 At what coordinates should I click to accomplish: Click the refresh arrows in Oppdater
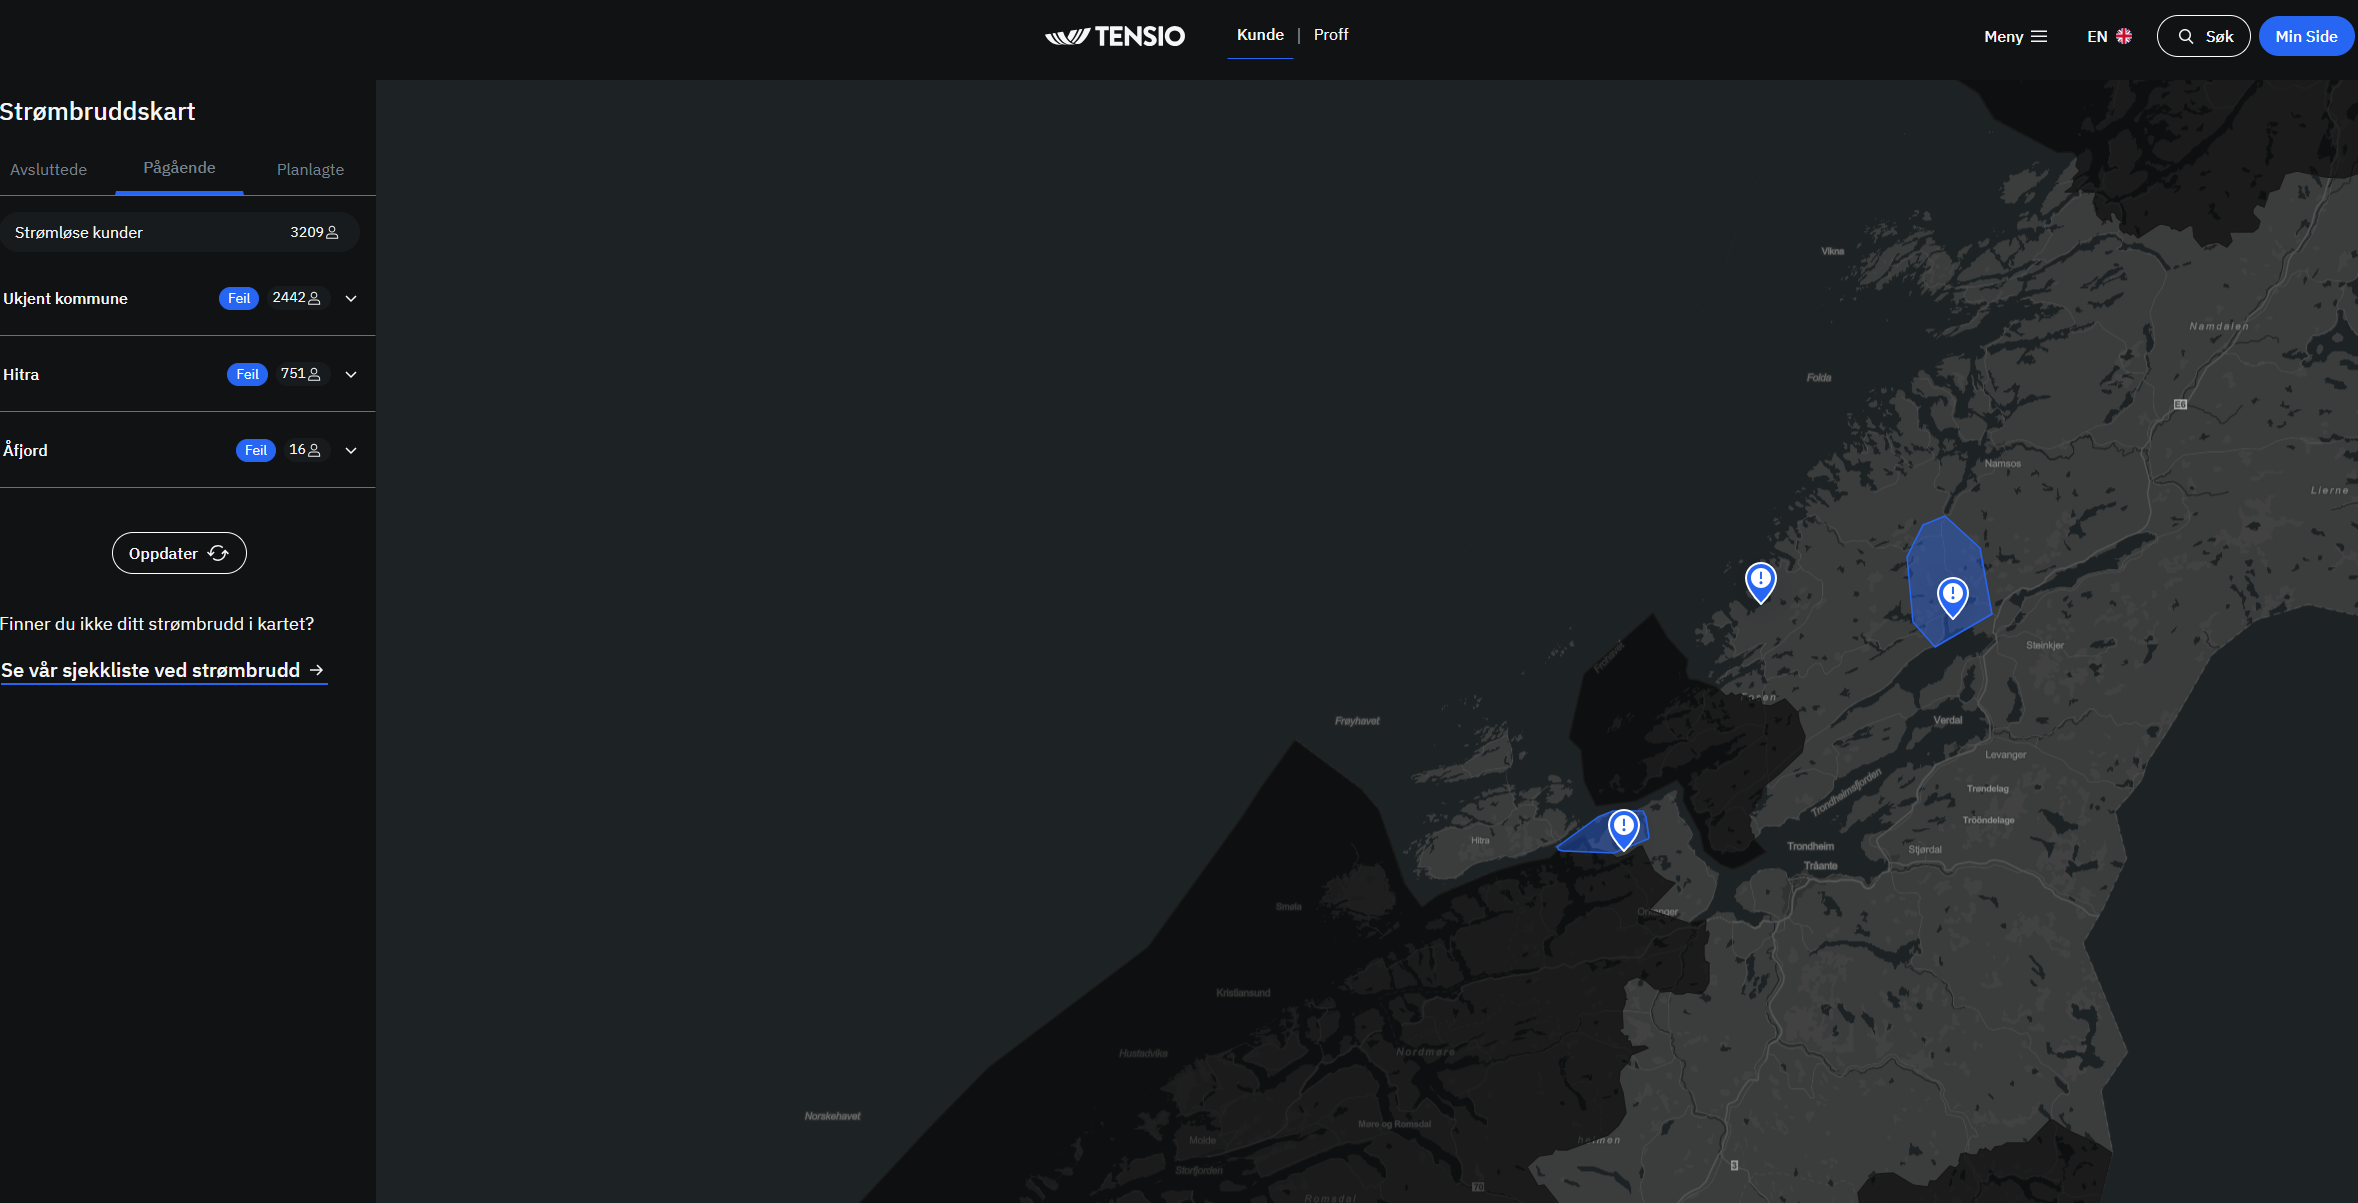point(218,553)
